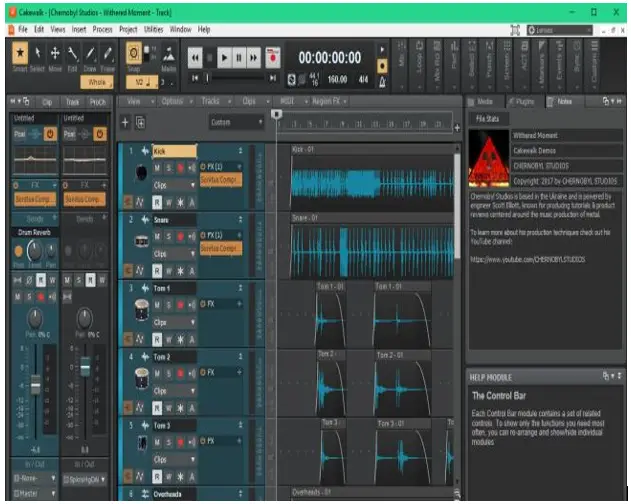Open the Master output dropdown

35,493
